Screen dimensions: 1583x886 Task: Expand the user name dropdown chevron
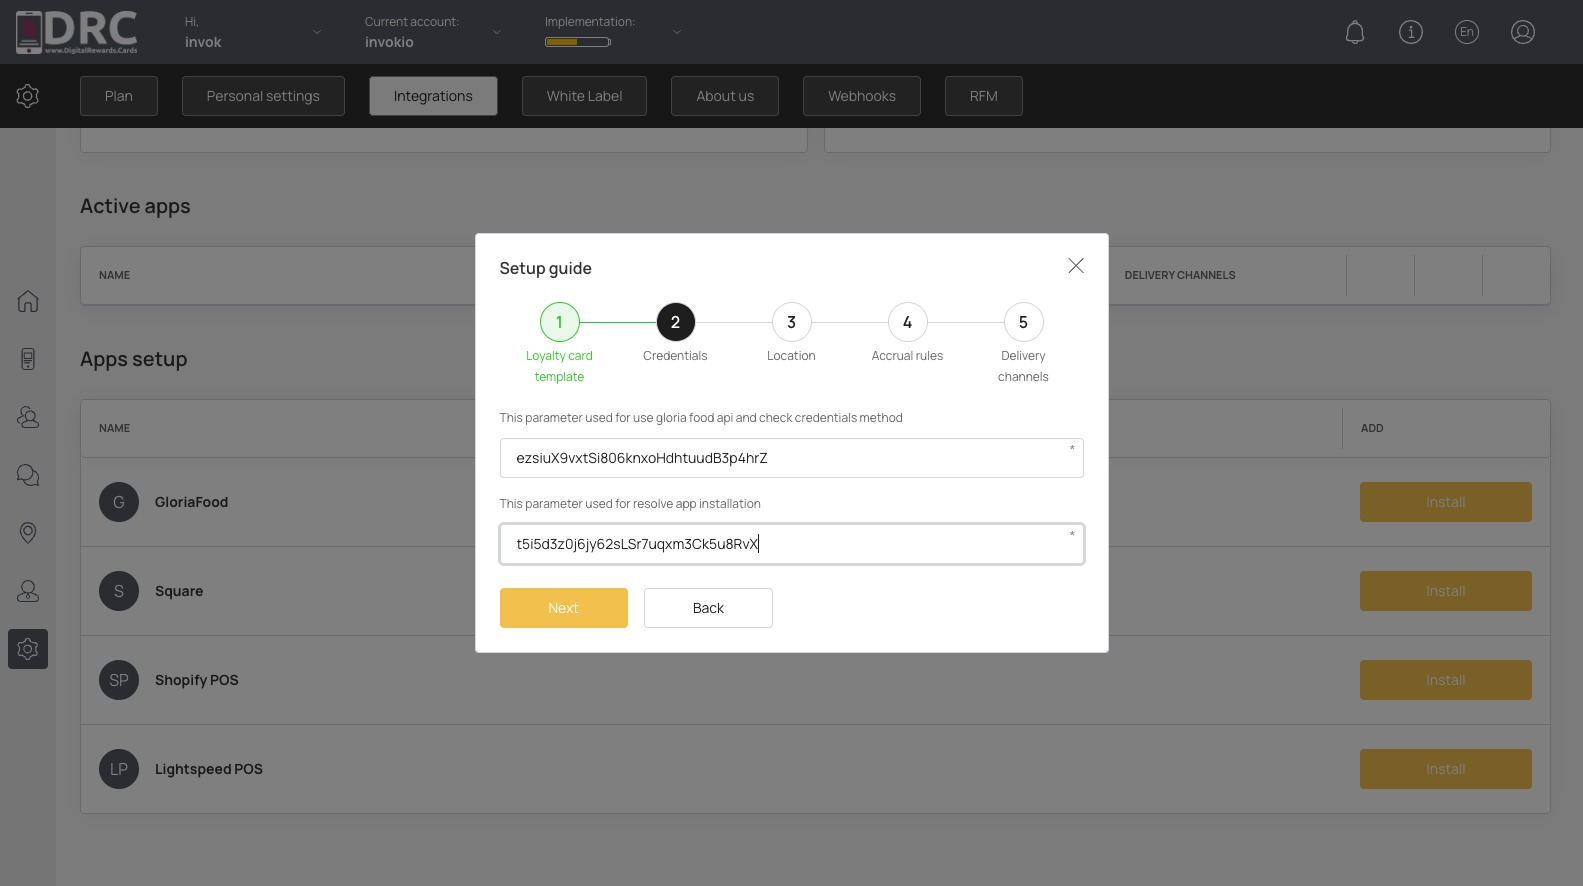point(317,32)
